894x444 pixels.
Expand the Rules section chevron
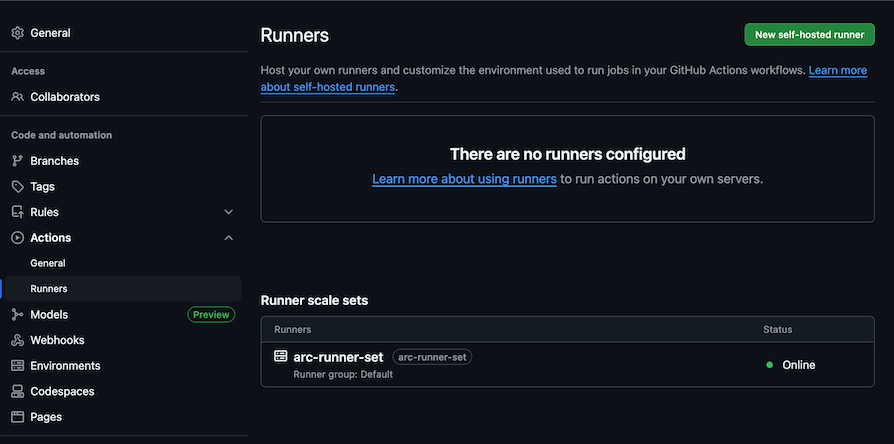tap(229, 212)
